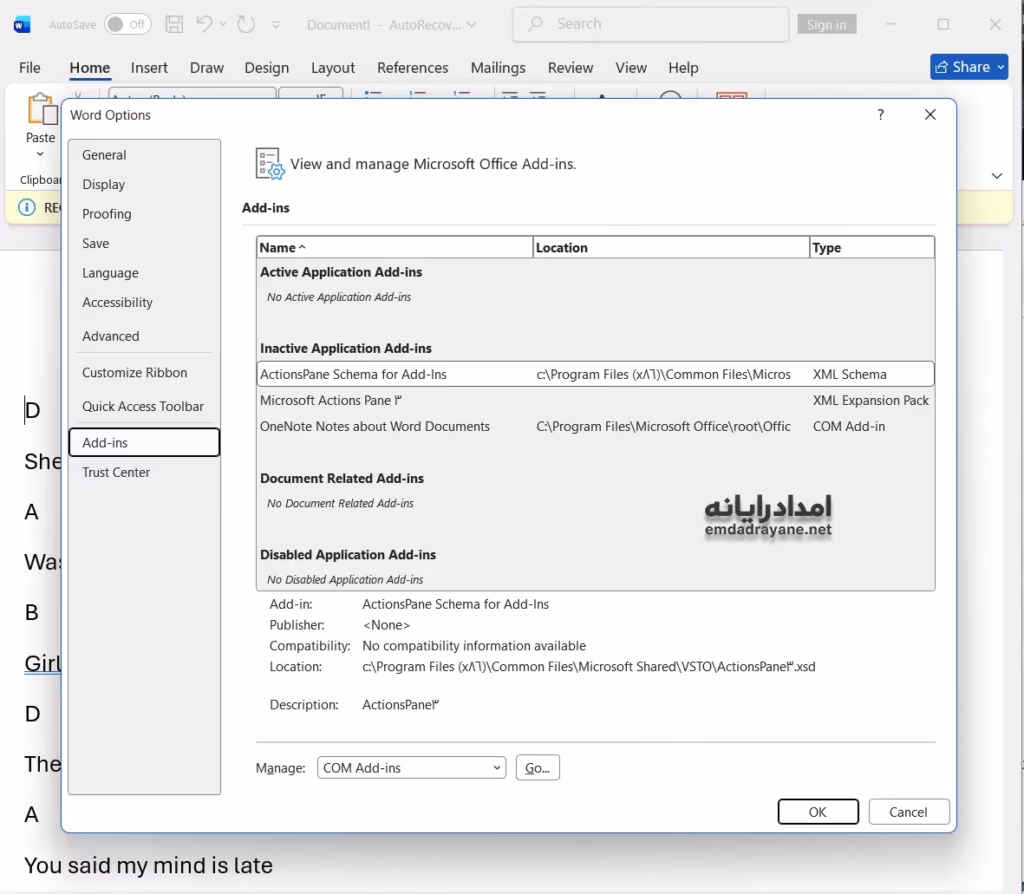Open the References ribbon tab

tap(412, 68)
